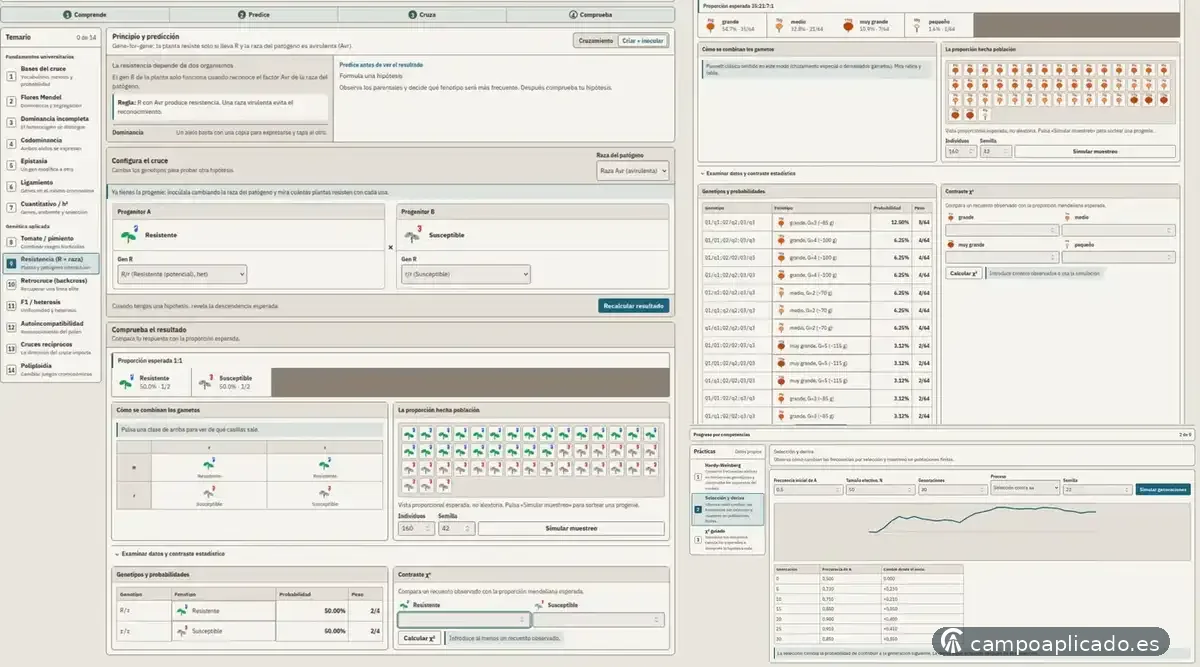This screenshot has width=1200, height=667.
Task: Click Simular muestreo beside the Semilla 42 field
Action: coord(571,528)
